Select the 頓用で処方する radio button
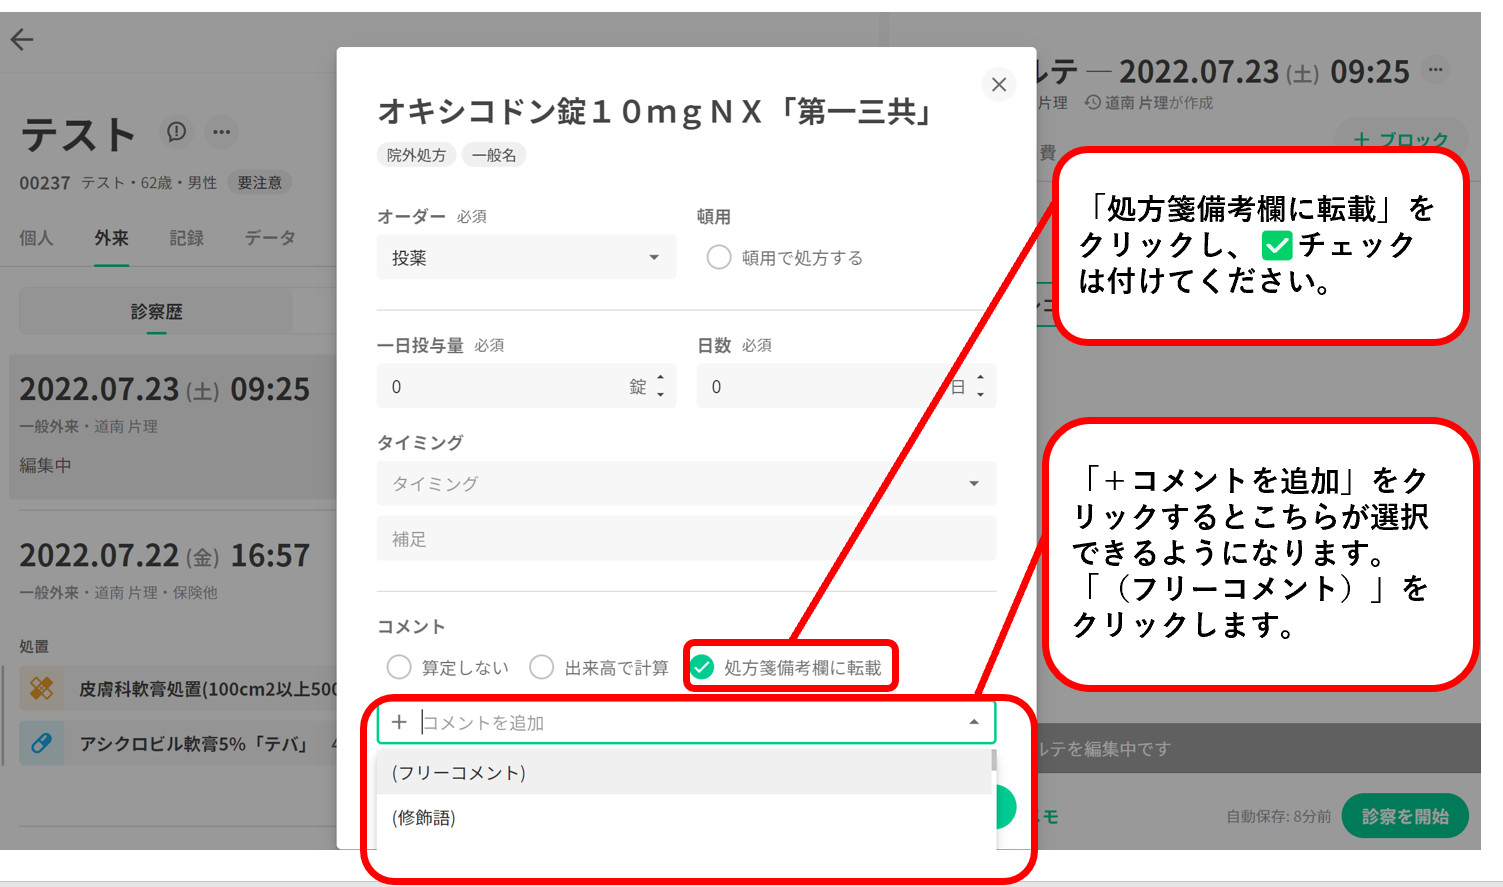This screenshot has height=887, width=1503. point(719,257)
